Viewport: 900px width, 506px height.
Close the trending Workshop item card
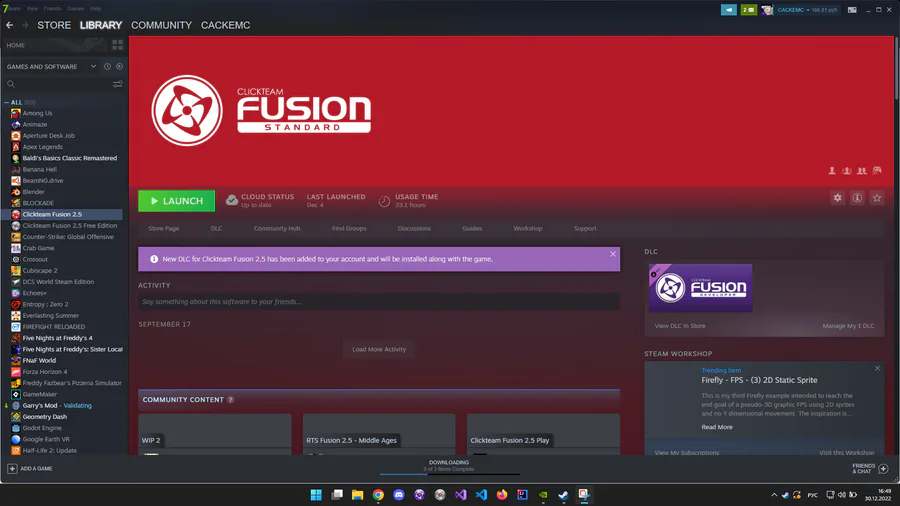(x=877, y=368)
